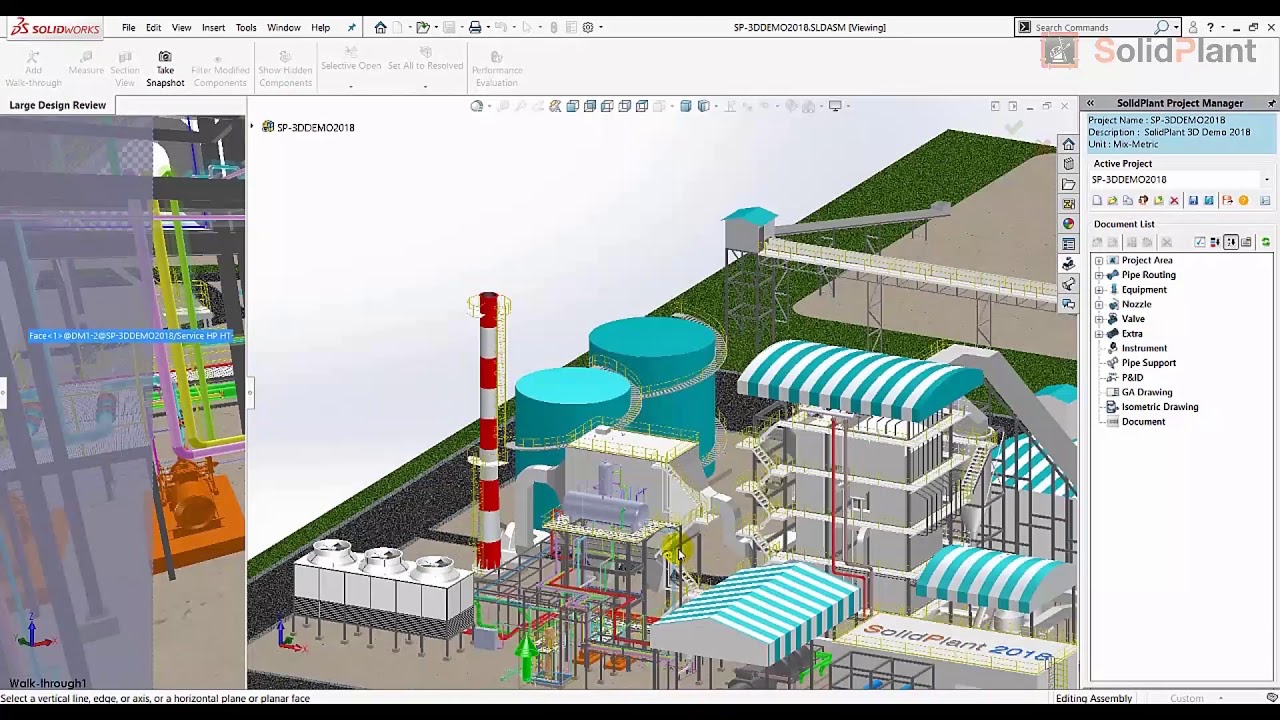Select P&ID in Document List
1280x720 pixels.
[x=1132, y=378]
